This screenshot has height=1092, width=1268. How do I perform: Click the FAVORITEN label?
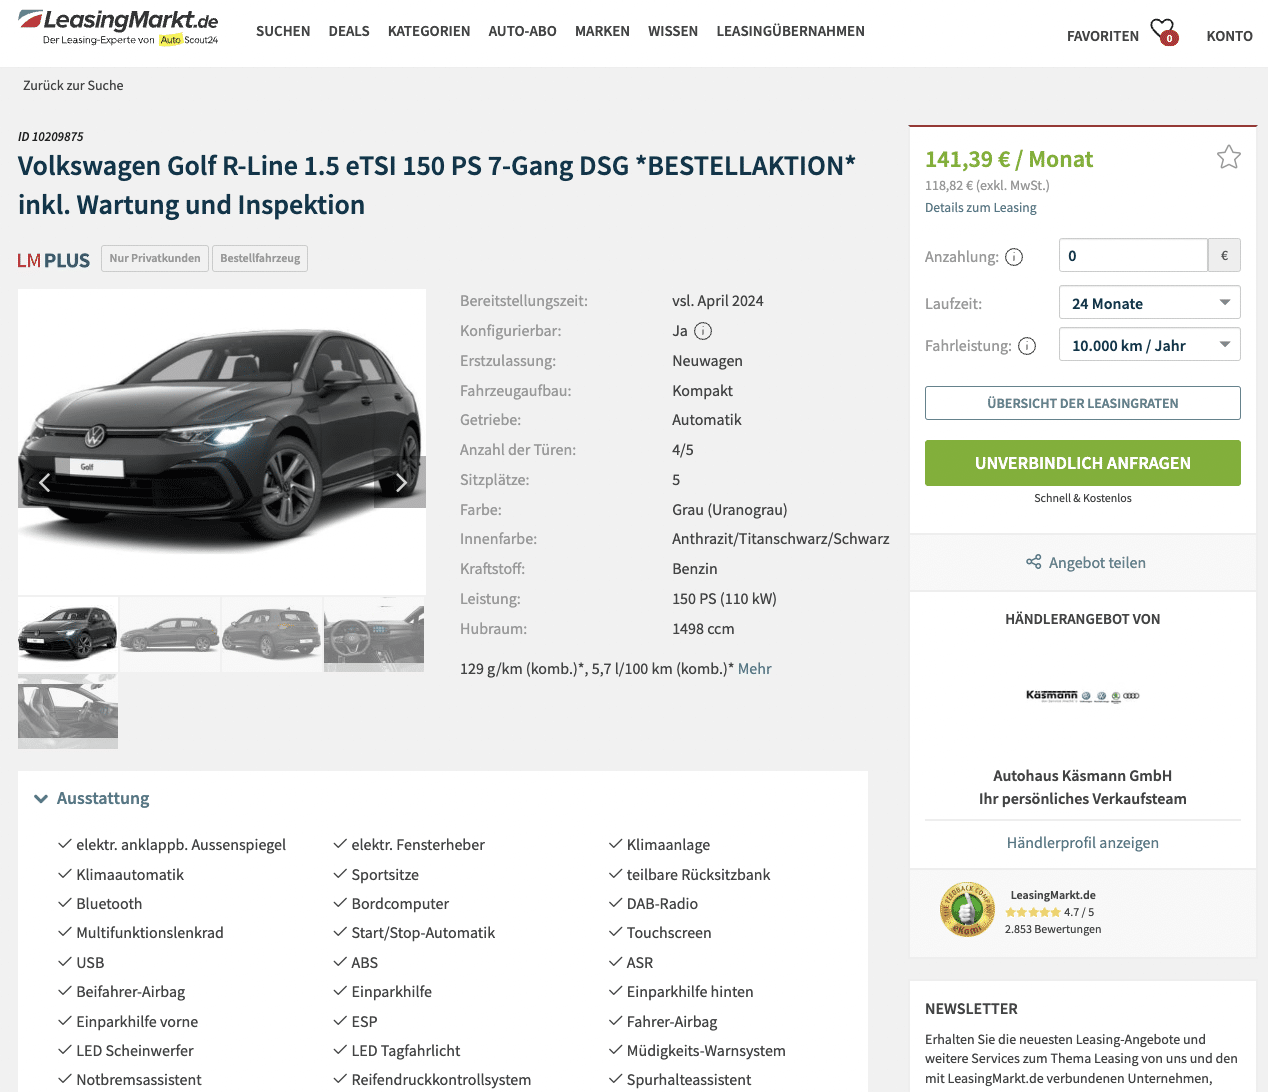coord(1102,36)
